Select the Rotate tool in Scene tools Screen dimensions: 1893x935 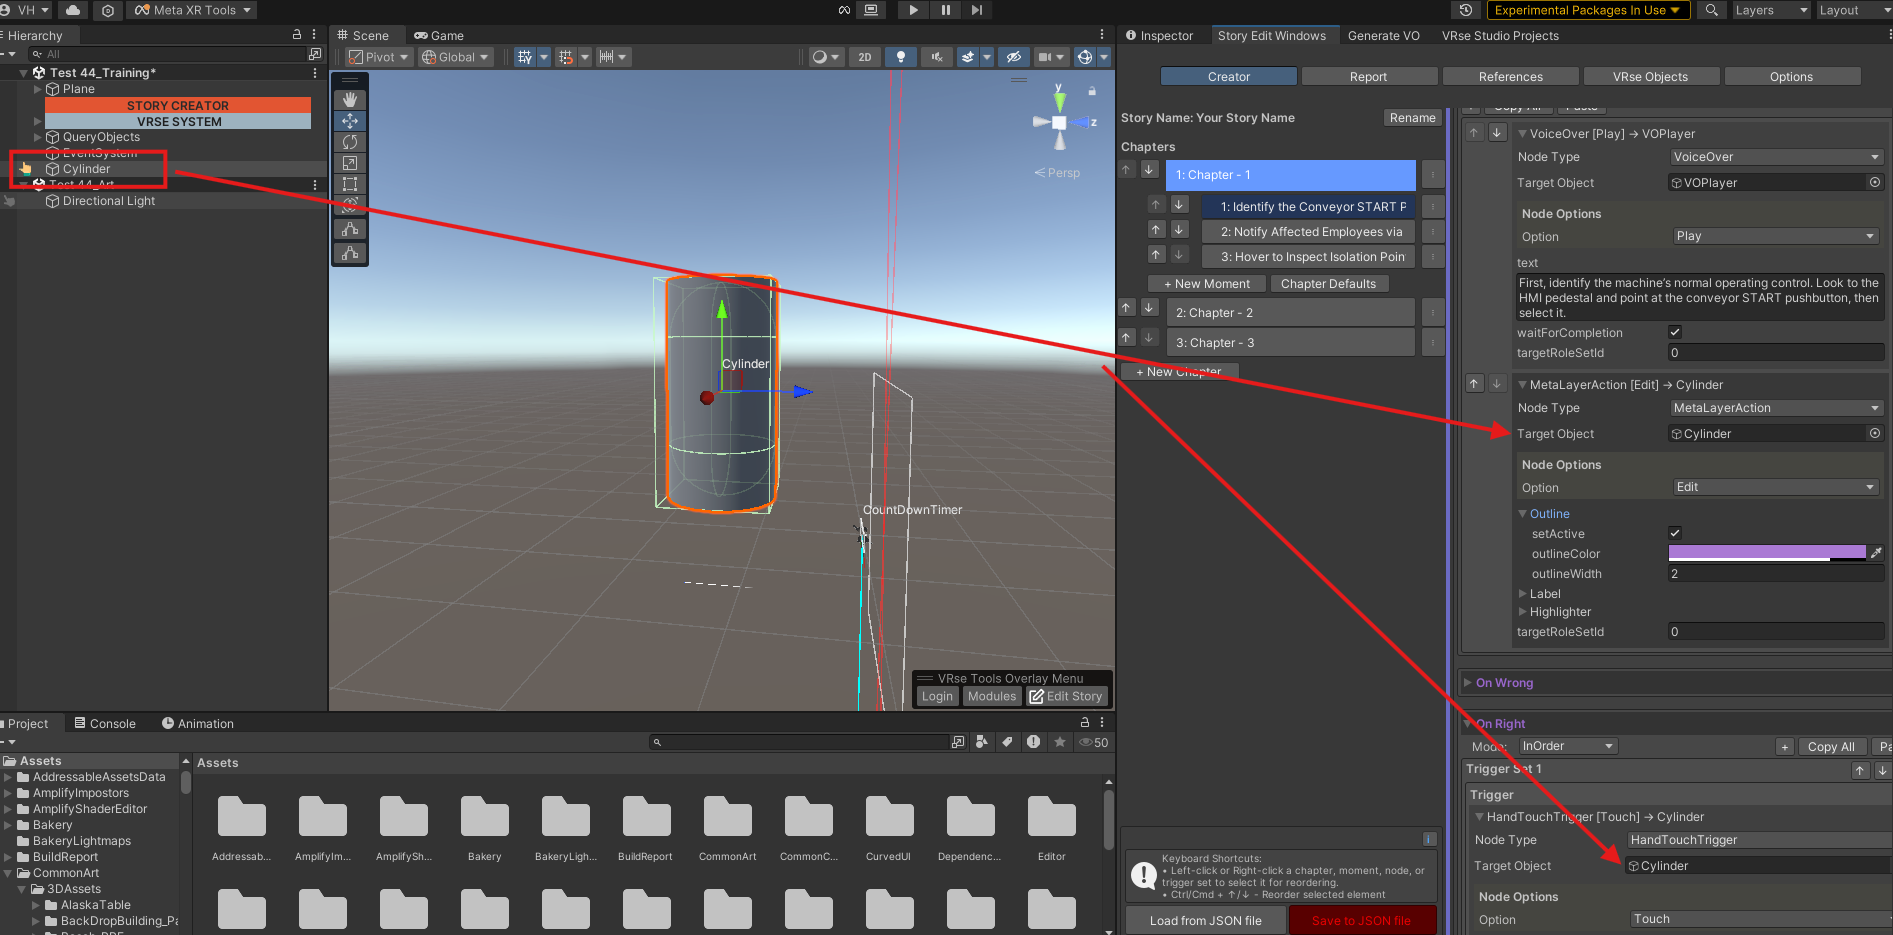(350, 142)
